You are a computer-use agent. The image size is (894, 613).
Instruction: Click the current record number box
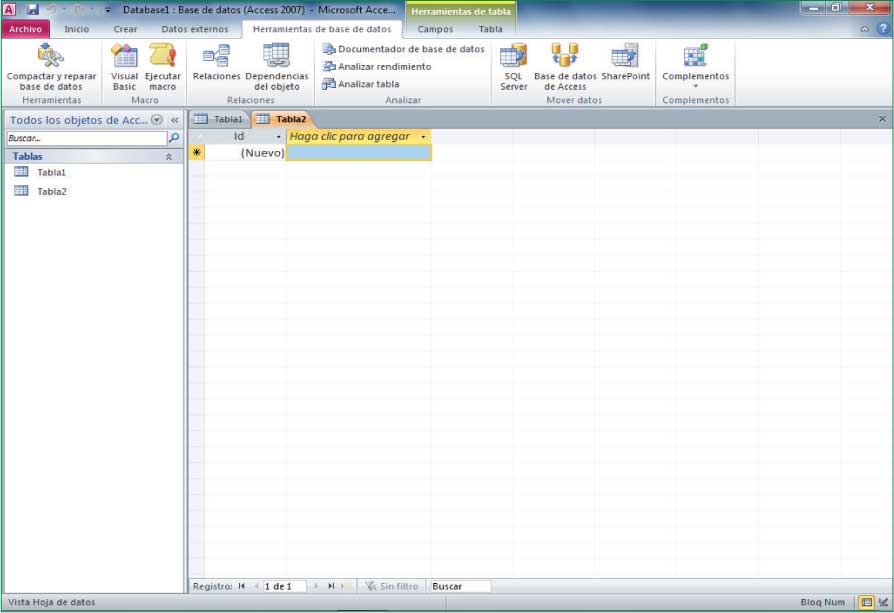pyautogui.click(x=284, y=586)
